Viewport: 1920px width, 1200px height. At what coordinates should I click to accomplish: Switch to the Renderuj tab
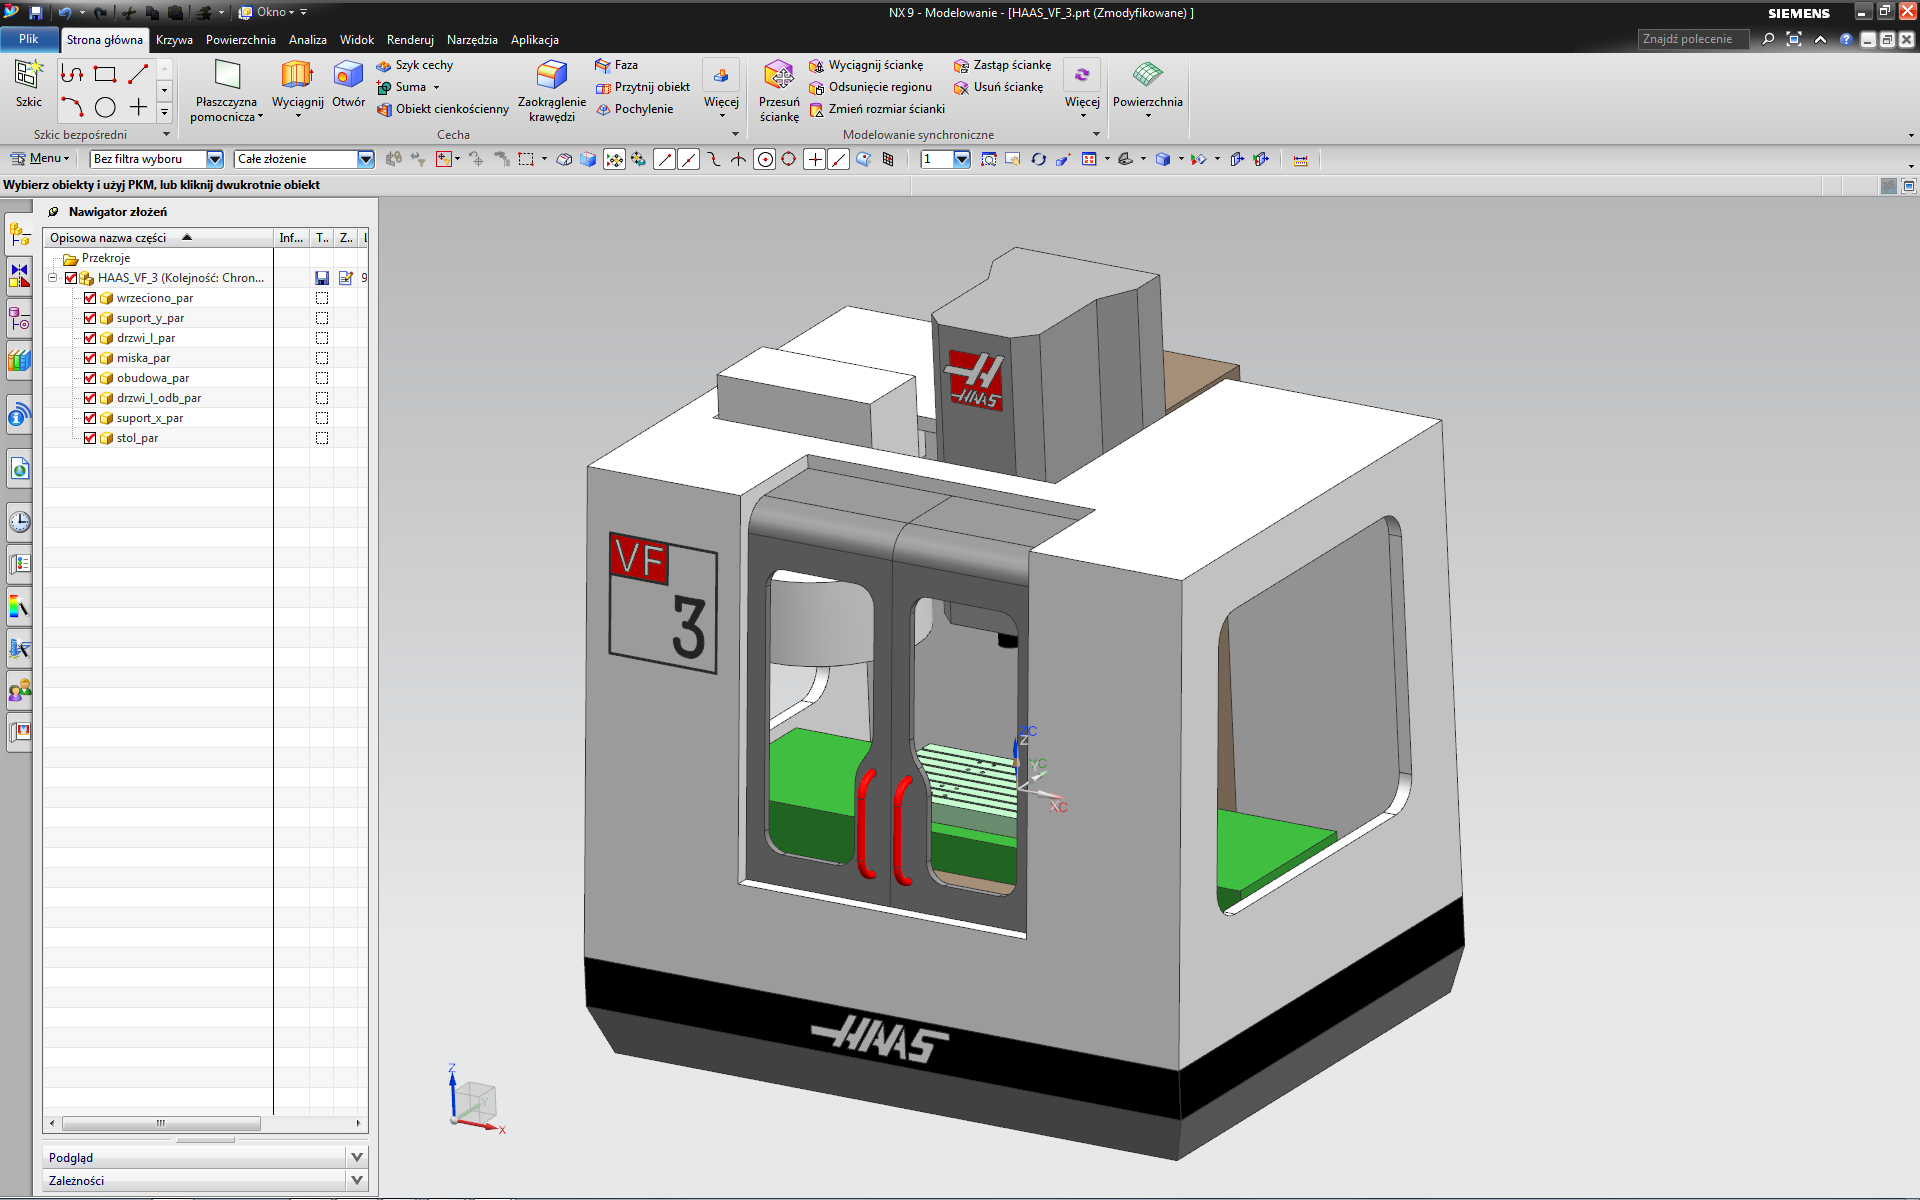pyautogui.click(x=410, y=40)
